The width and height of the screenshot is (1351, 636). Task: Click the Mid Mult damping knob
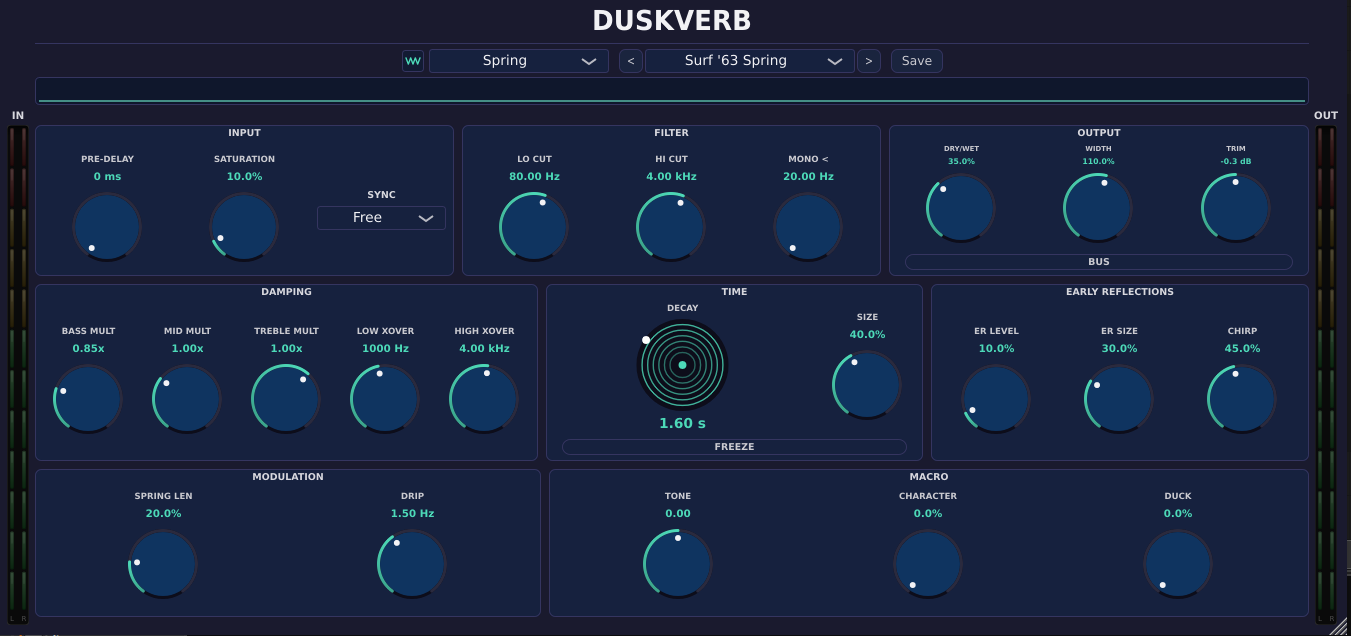tap(187, 399)
